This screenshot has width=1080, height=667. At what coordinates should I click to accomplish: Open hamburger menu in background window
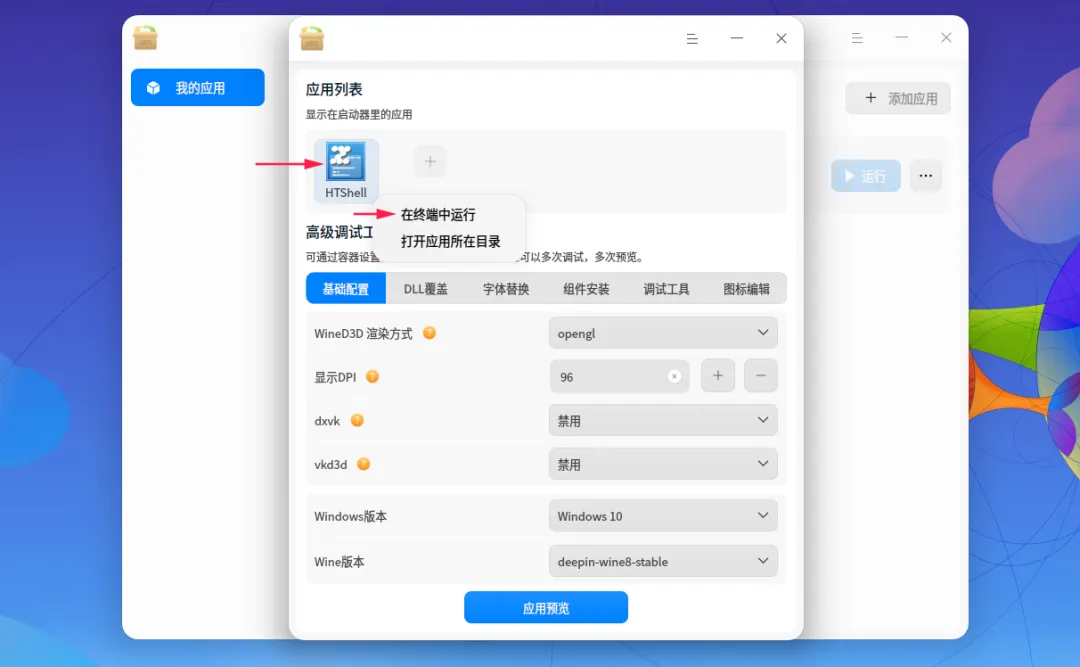[x=857, y=38]
